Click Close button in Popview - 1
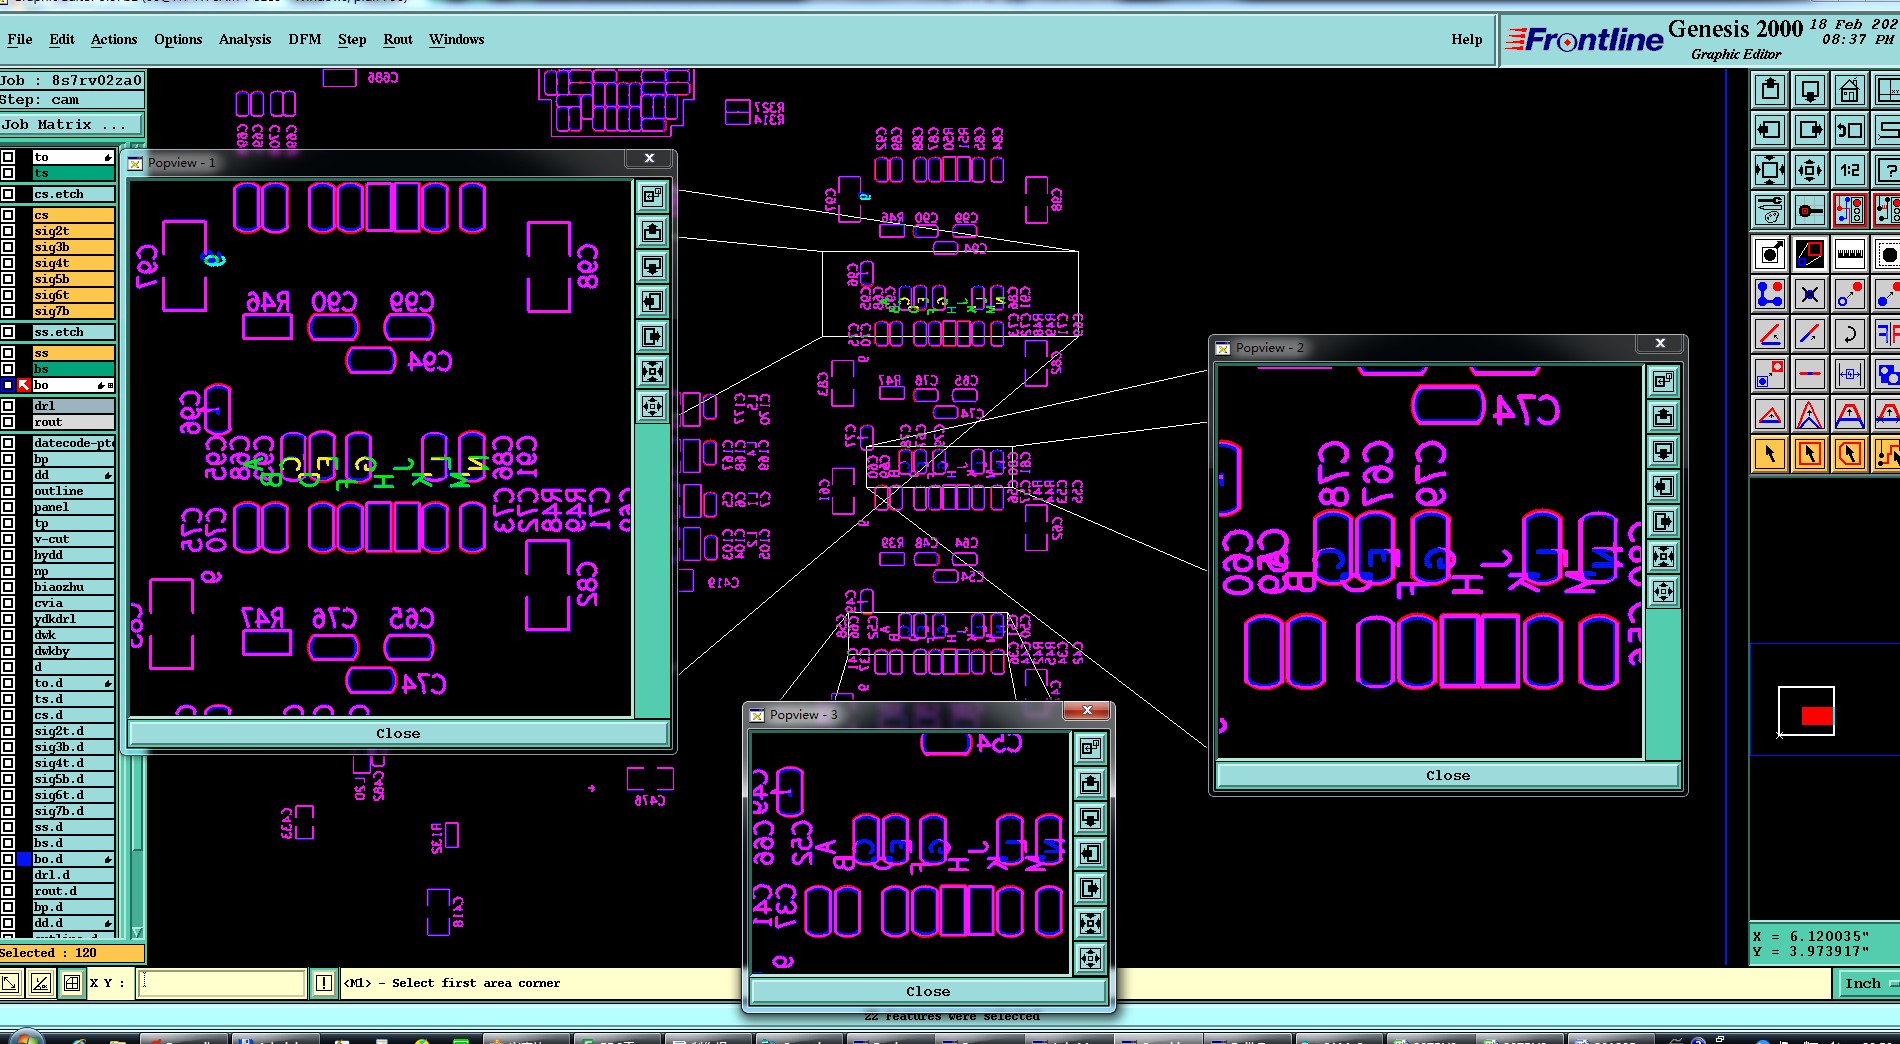 pos(398,733)
